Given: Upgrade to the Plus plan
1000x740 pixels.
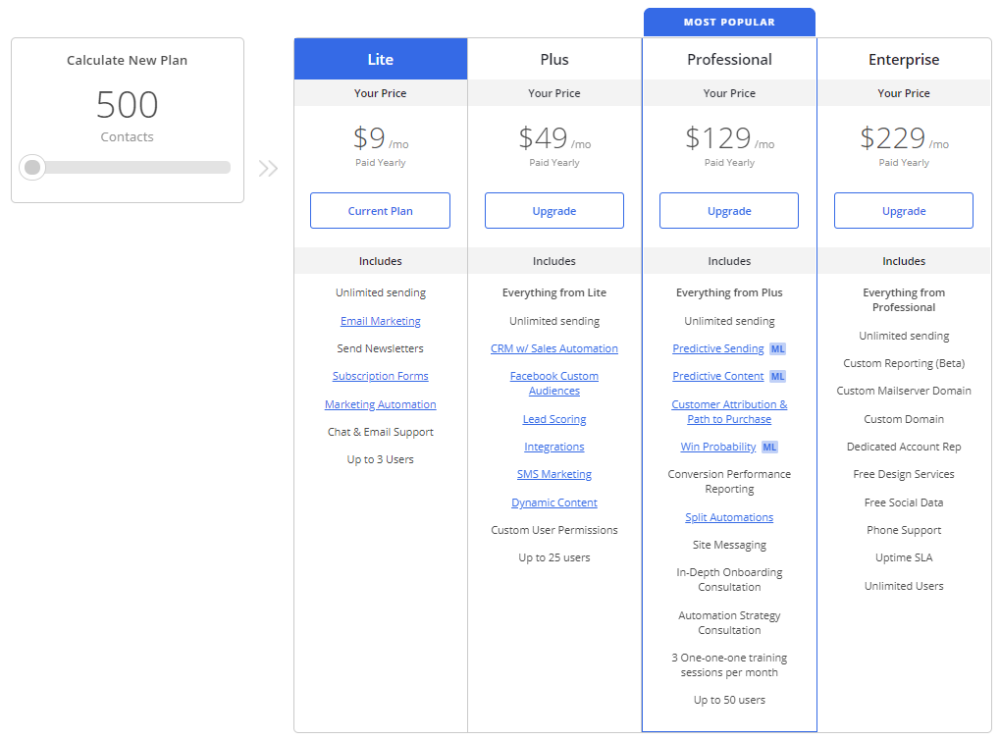Looking at the screenshot, I should [554, 211].
